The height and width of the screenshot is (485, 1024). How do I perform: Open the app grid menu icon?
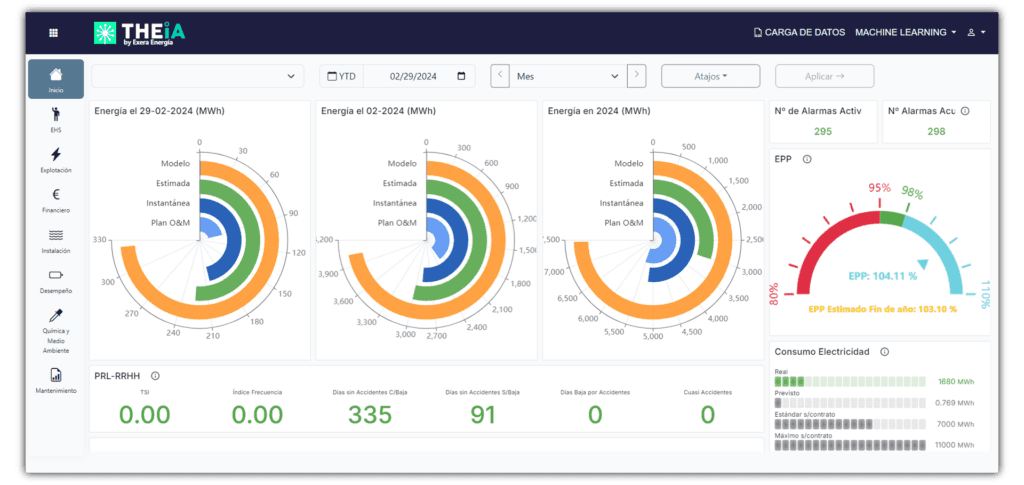(54, 33)
